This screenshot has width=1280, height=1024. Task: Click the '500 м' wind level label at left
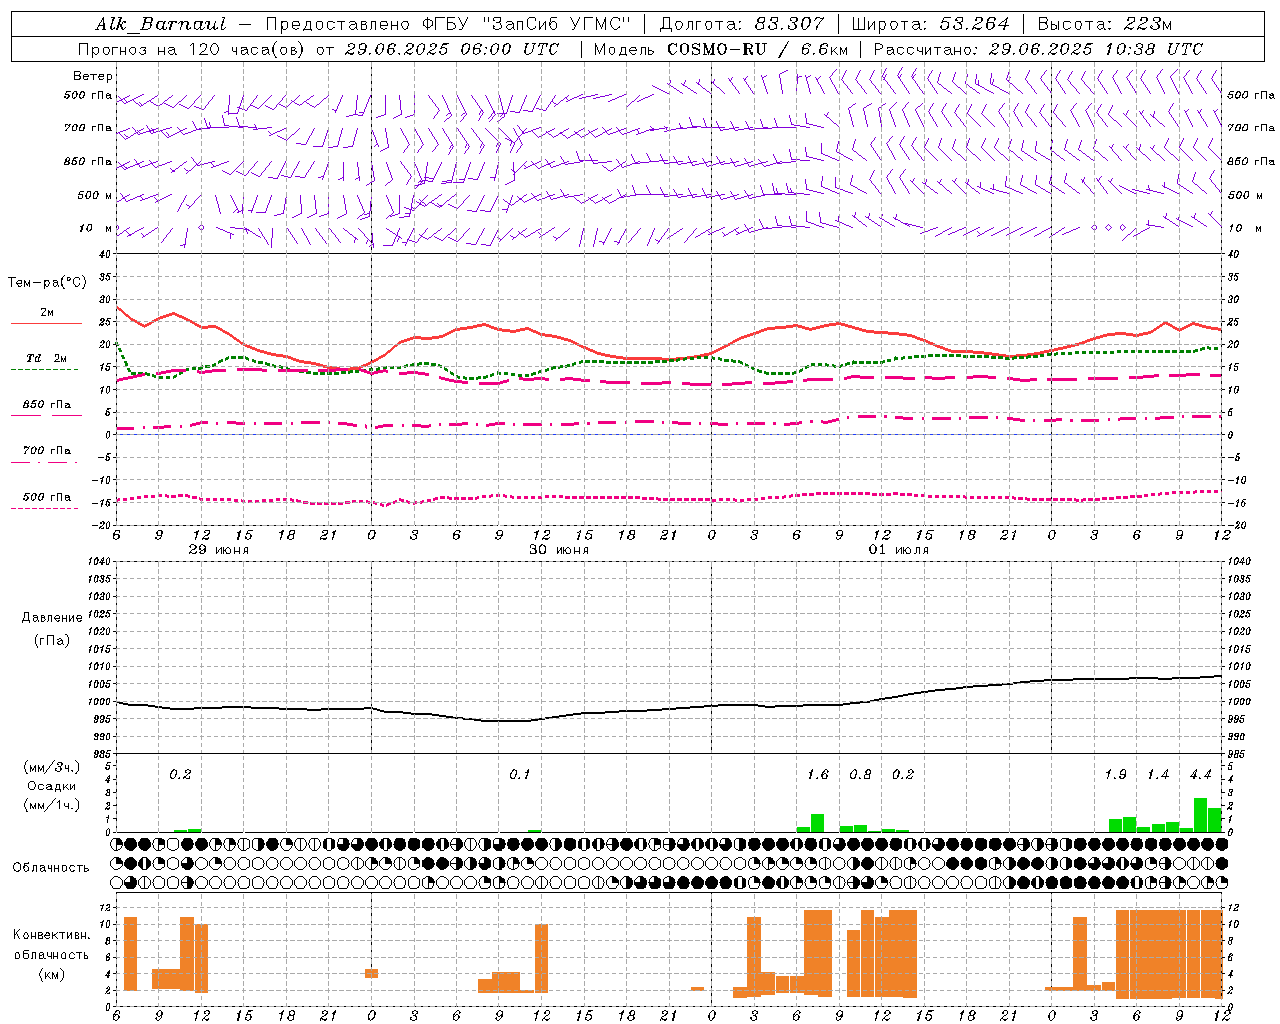95,195
